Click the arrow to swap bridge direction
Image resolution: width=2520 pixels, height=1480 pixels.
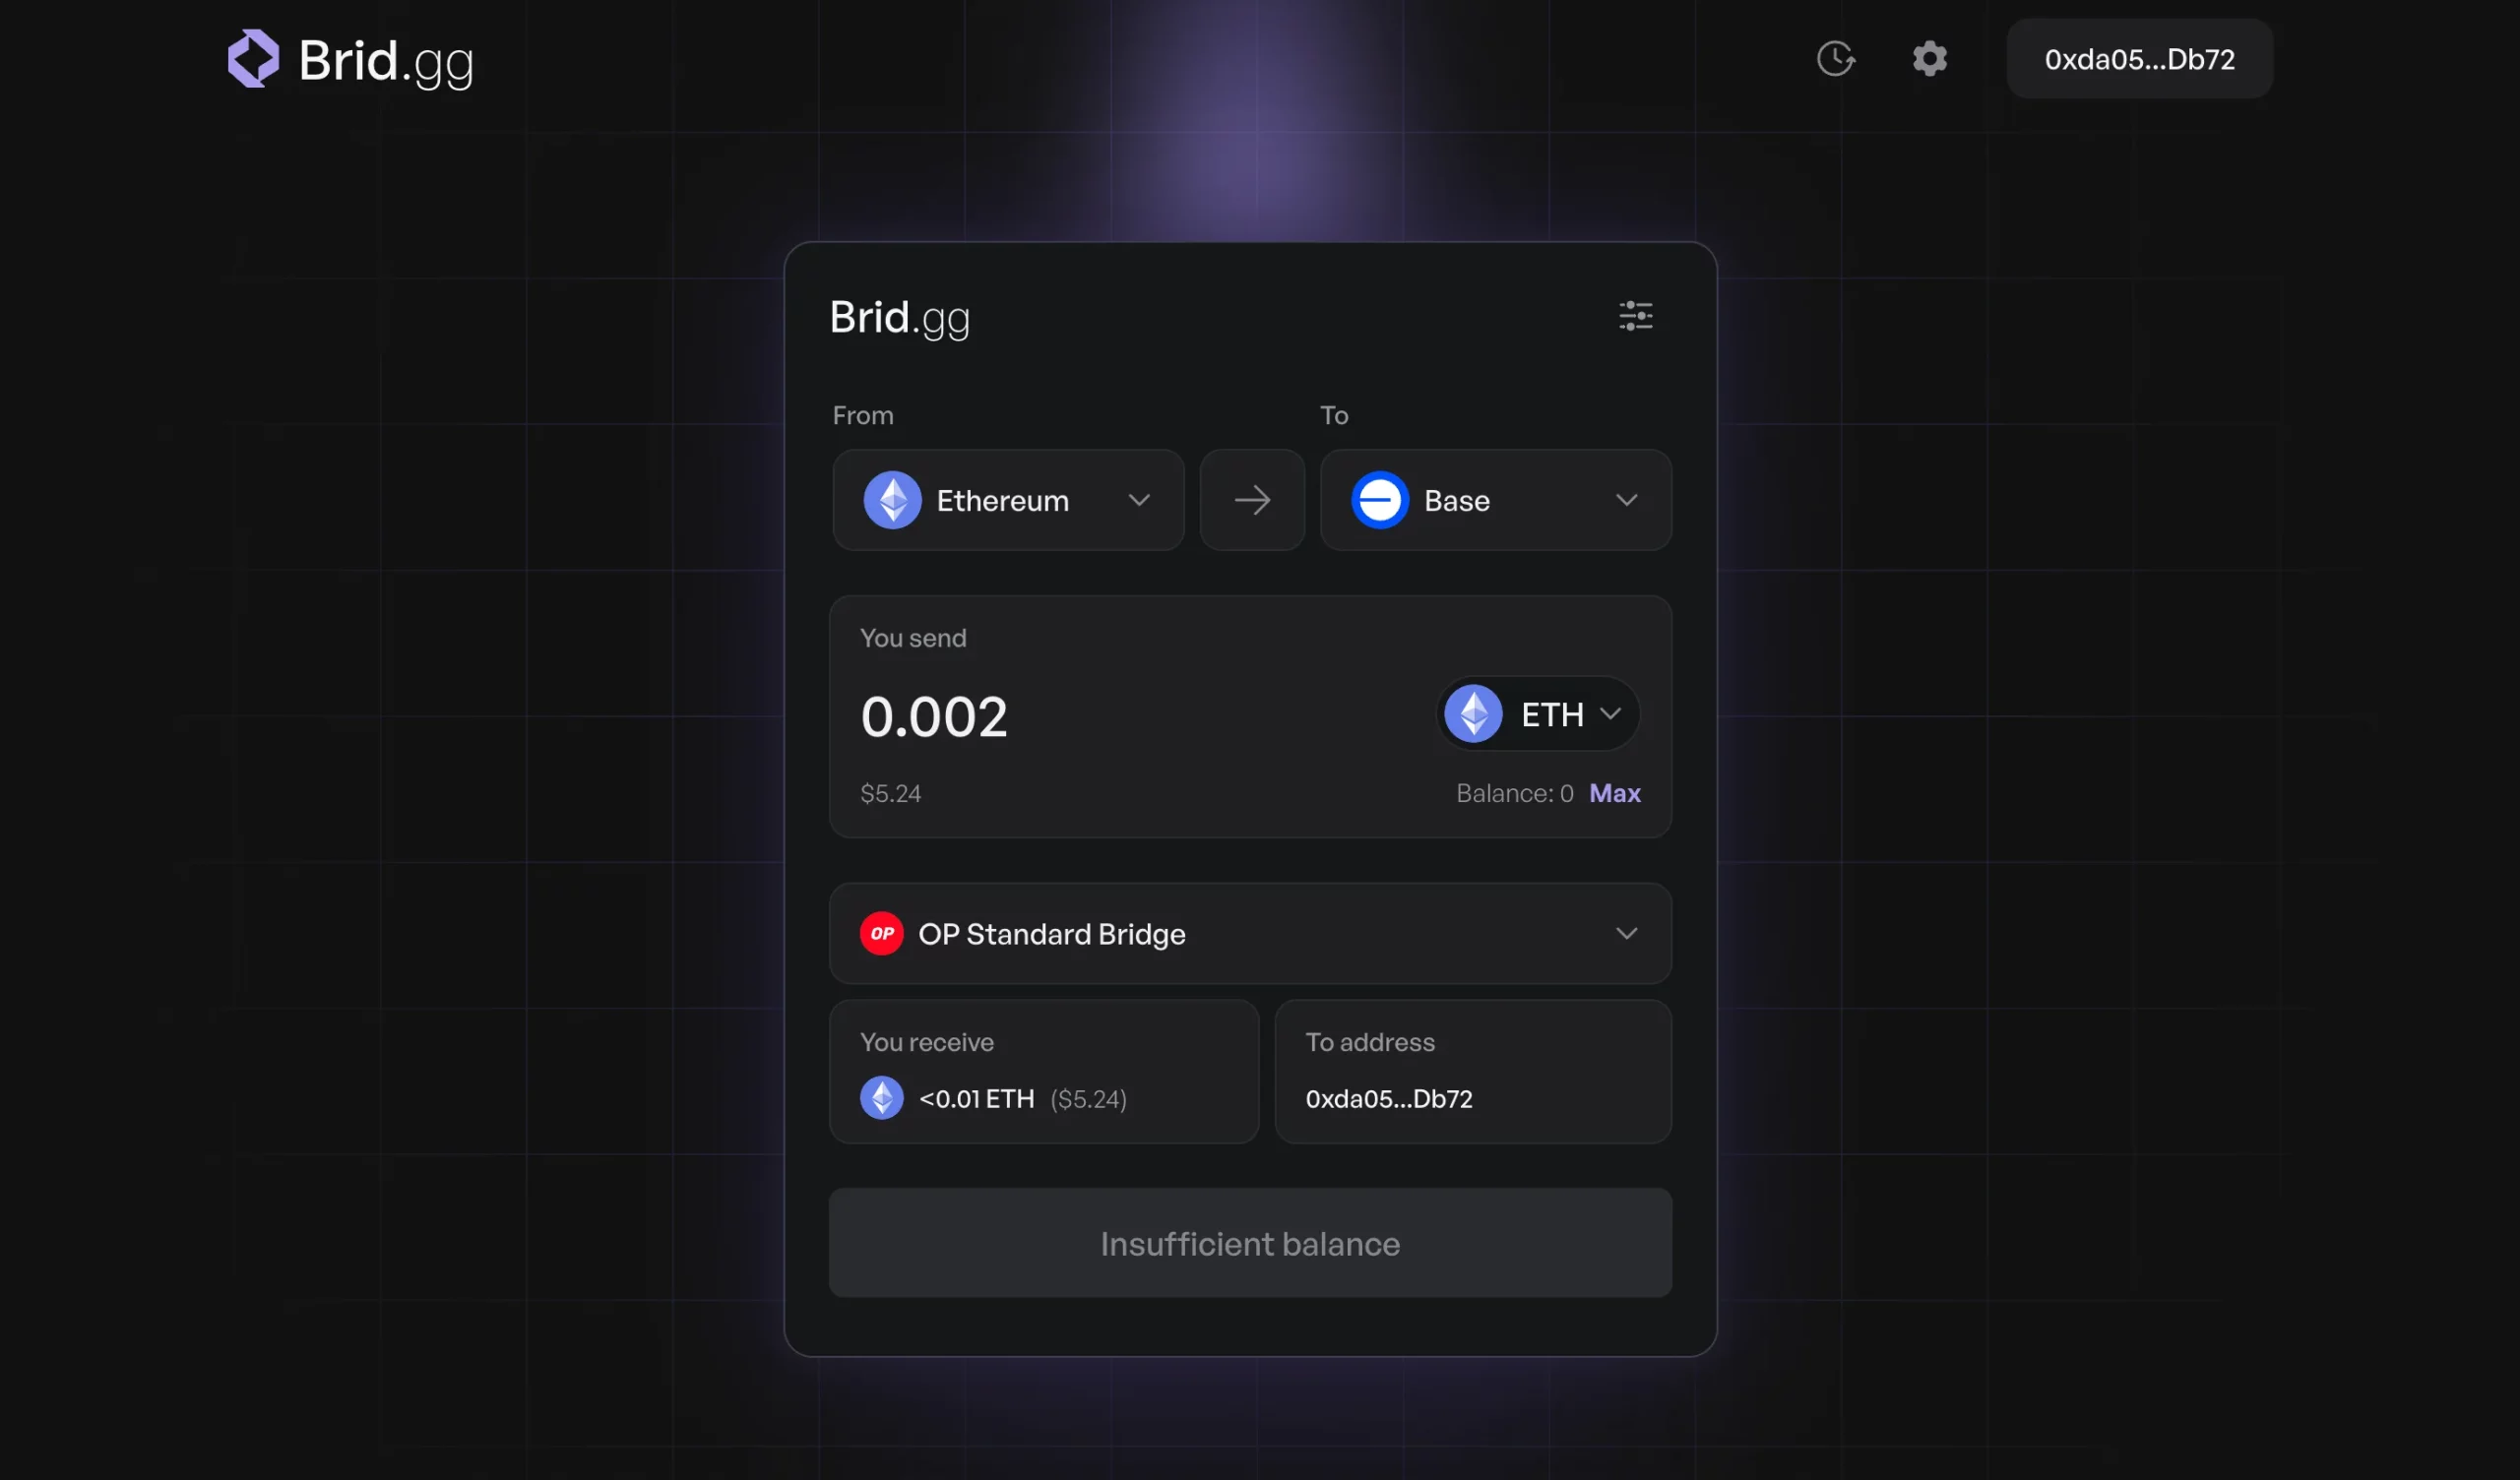coord(1253,499)
